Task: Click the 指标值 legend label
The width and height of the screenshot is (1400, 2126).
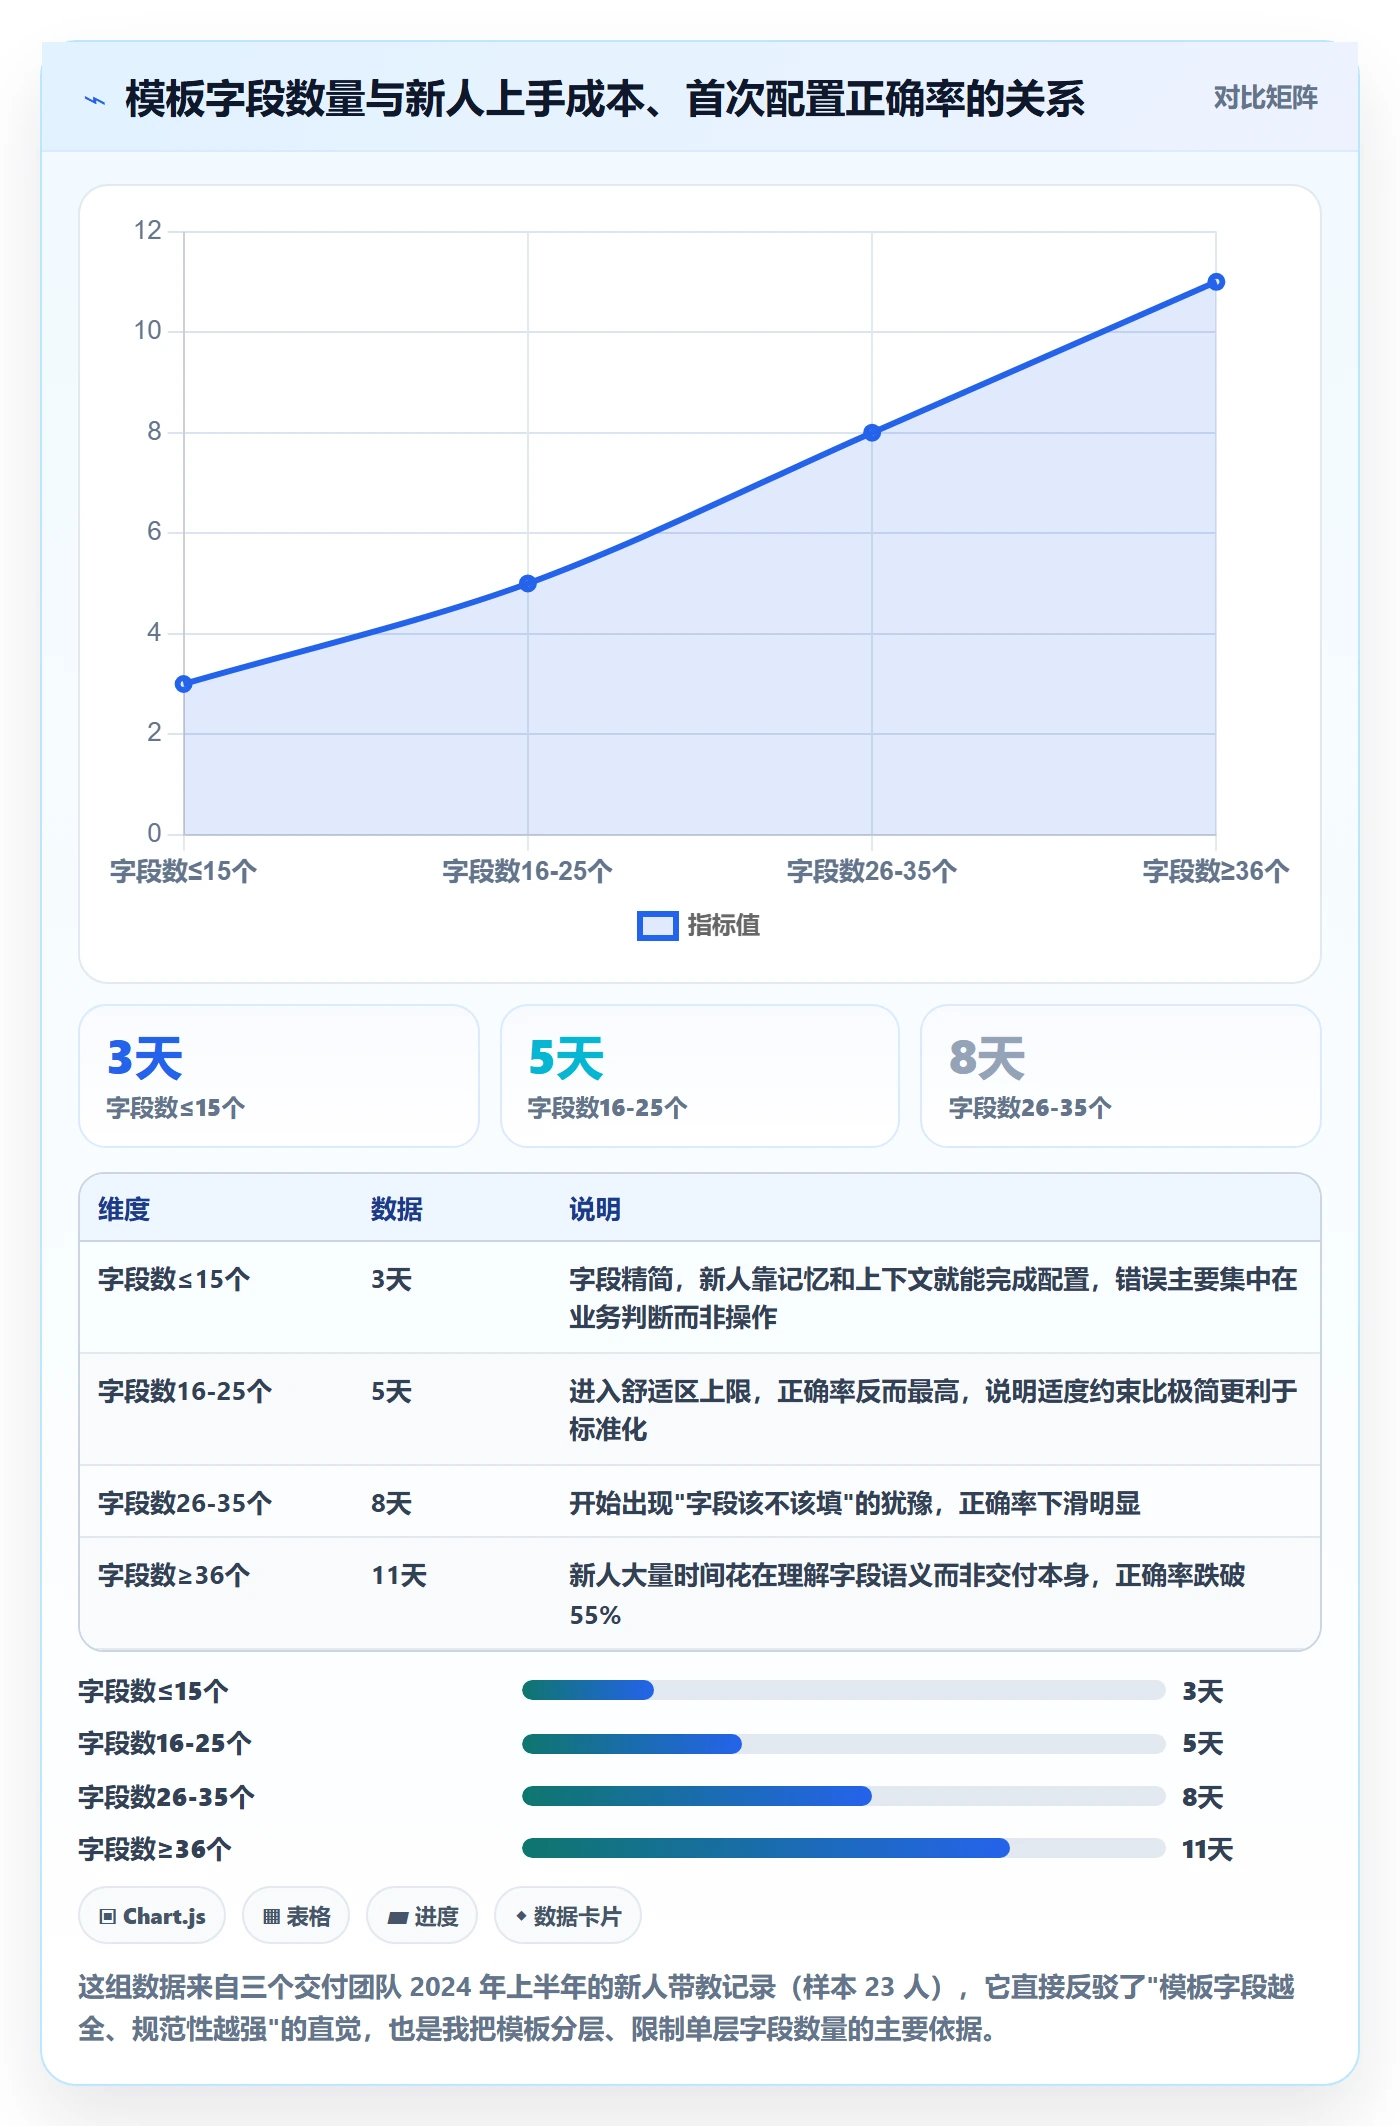Action: click(x=724, y=926)
